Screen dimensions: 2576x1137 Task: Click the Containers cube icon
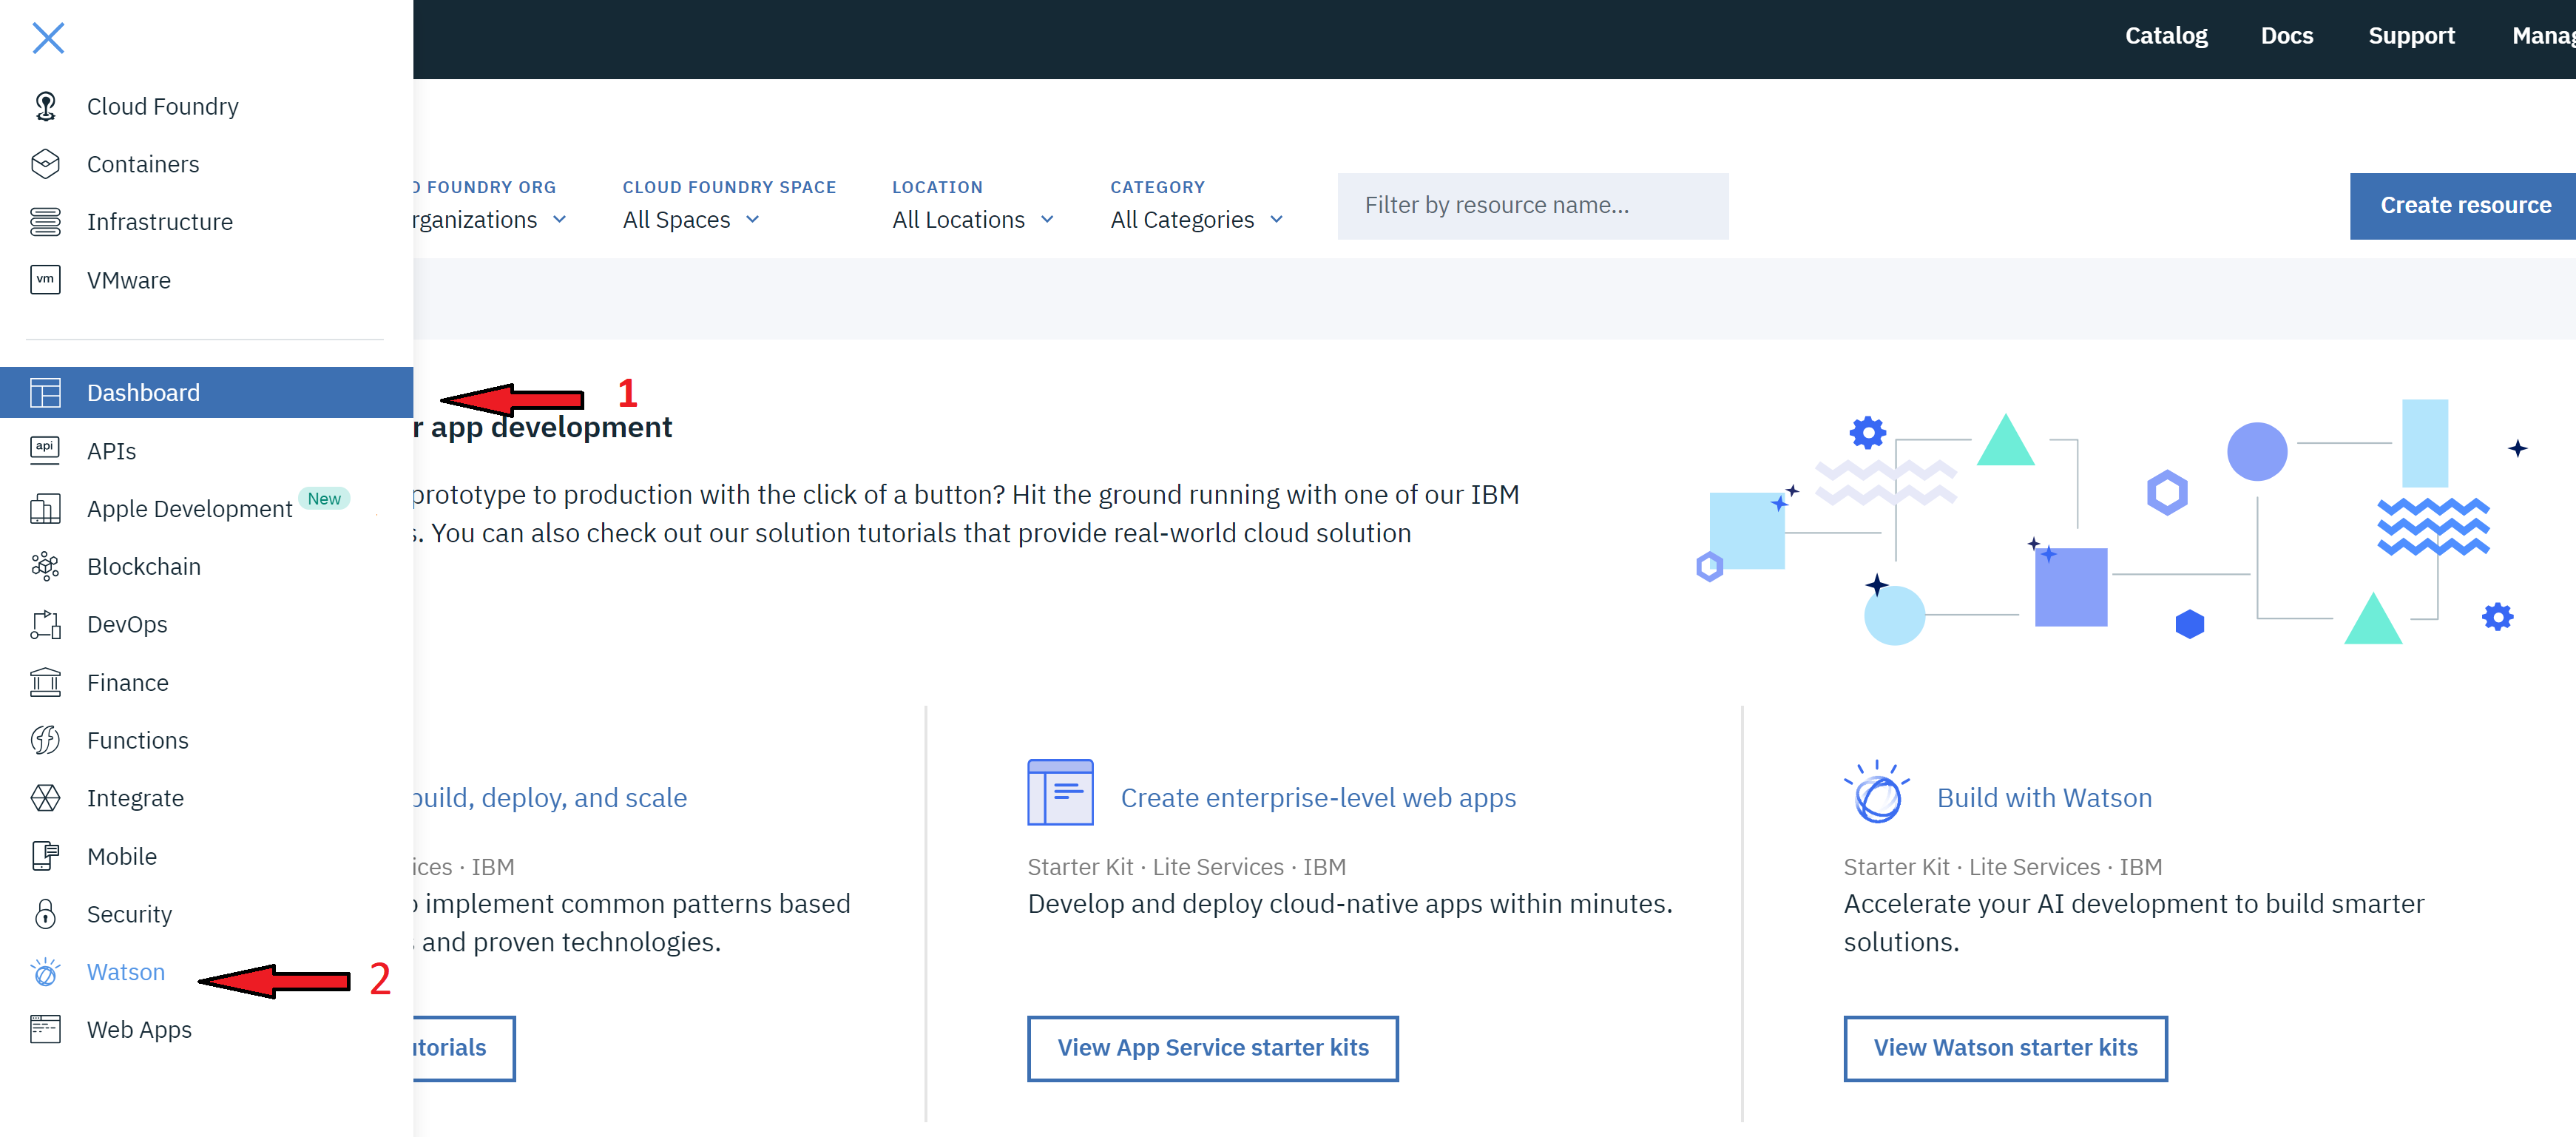pos(45,164)
